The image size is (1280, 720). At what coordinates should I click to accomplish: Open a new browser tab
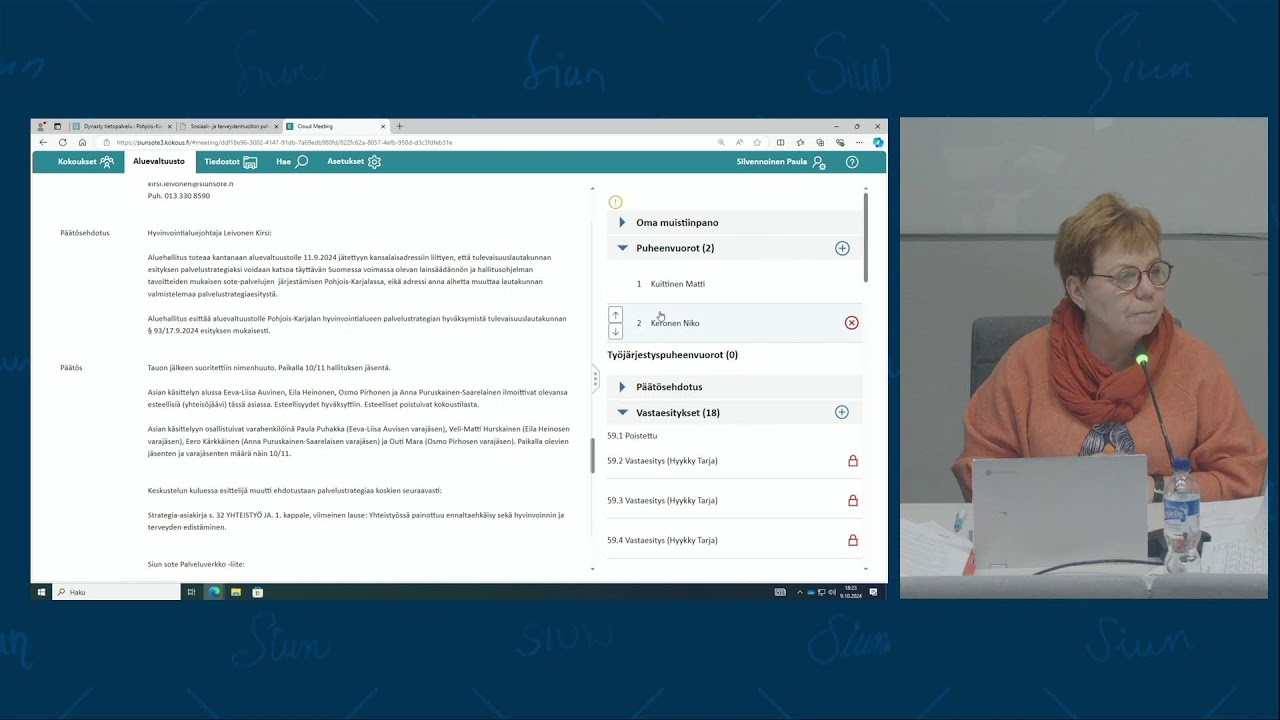point(399,126)
